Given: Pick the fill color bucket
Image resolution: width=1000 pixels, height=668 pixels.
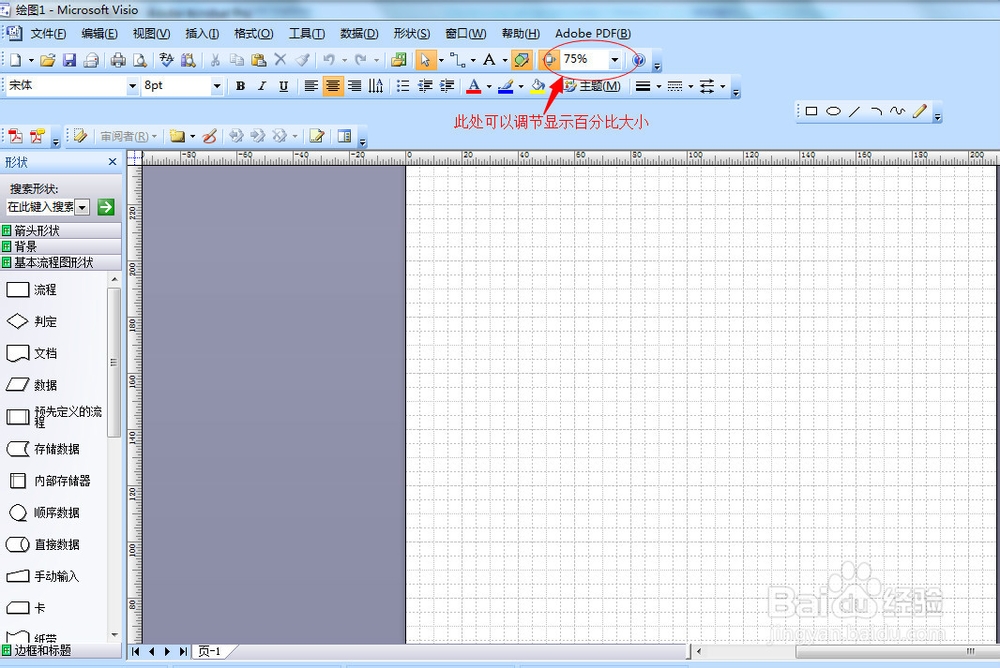Looking at the screenshot, I should pos(538,86).
